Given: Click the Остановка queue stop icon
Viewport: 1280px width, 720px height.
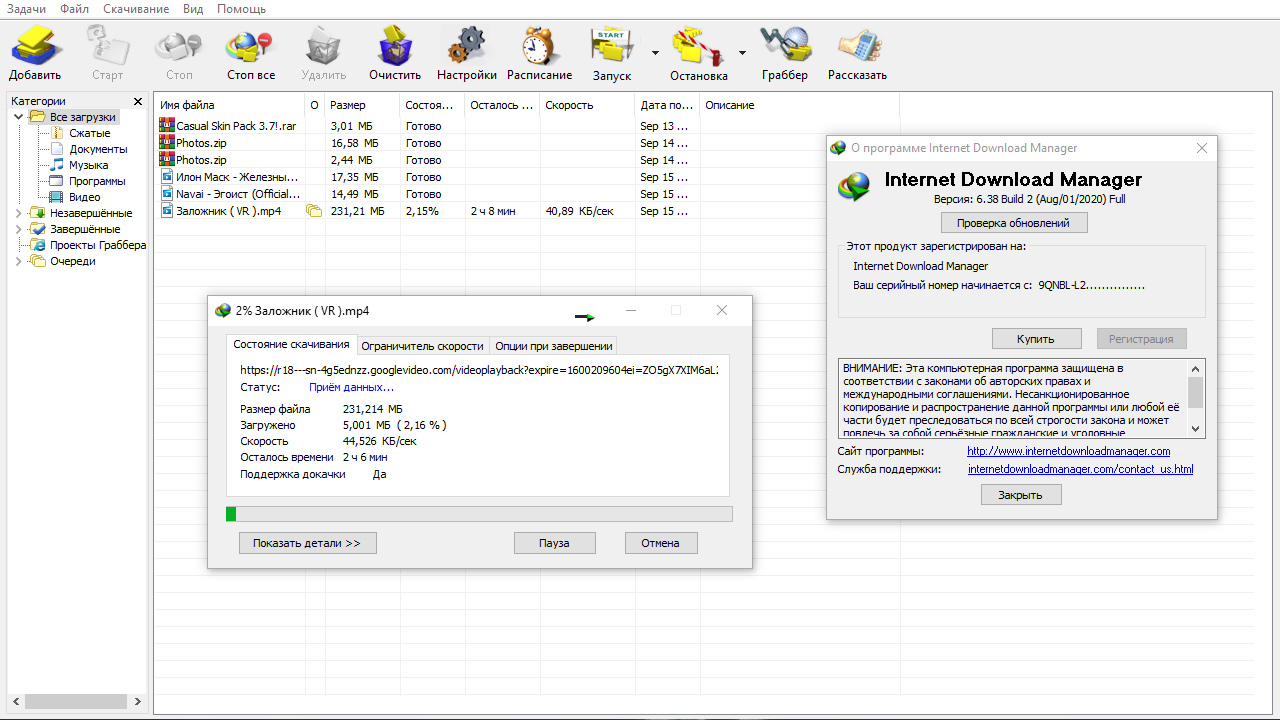Looking at the screenshot, I should tap(698, 46).
